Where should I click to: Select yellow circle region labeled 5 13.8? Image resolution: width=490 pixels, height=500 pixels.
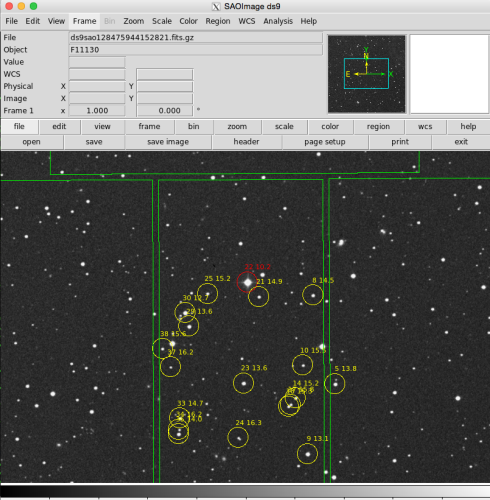click(335, 384)
